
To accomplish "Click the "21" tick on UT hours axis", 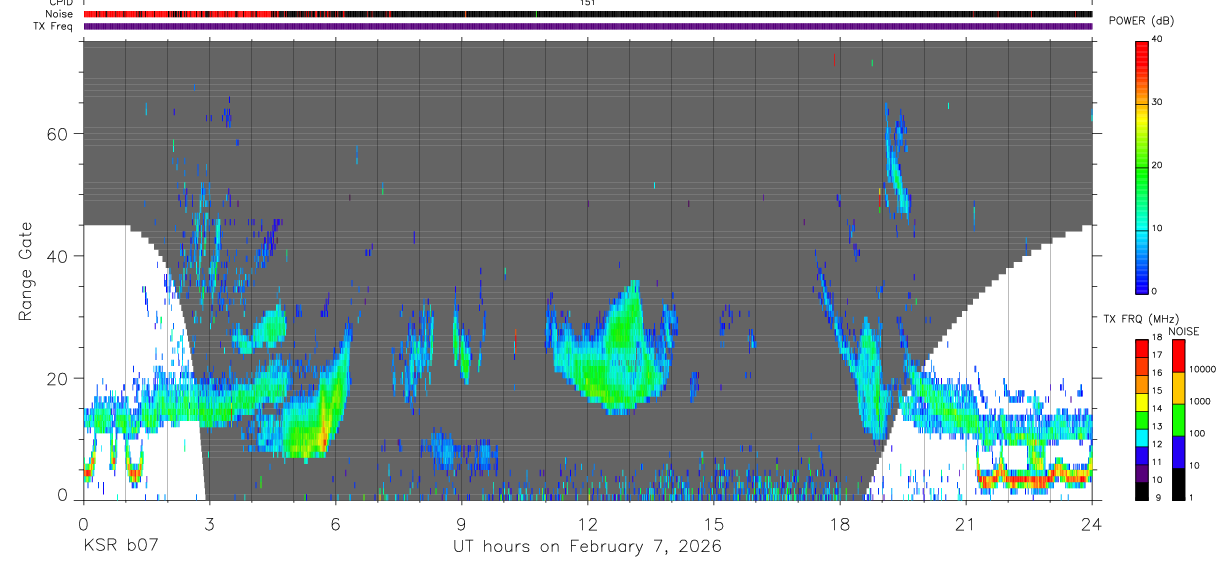I will point(966,523).
